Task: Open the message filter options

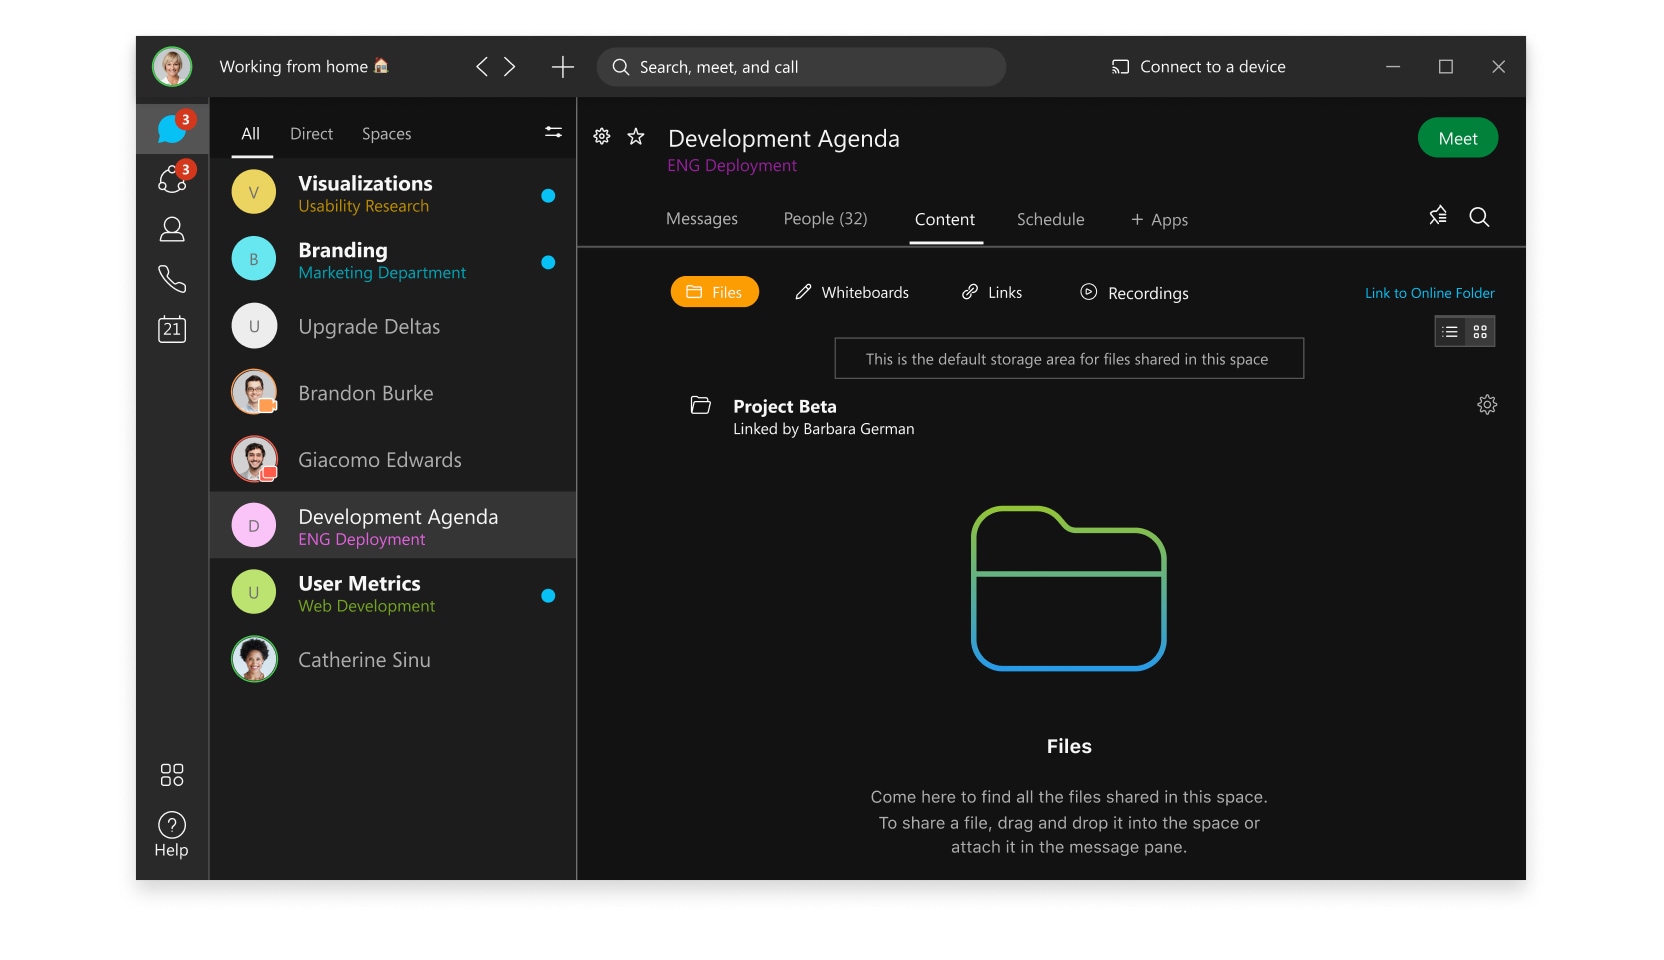Action: (553, 131)
